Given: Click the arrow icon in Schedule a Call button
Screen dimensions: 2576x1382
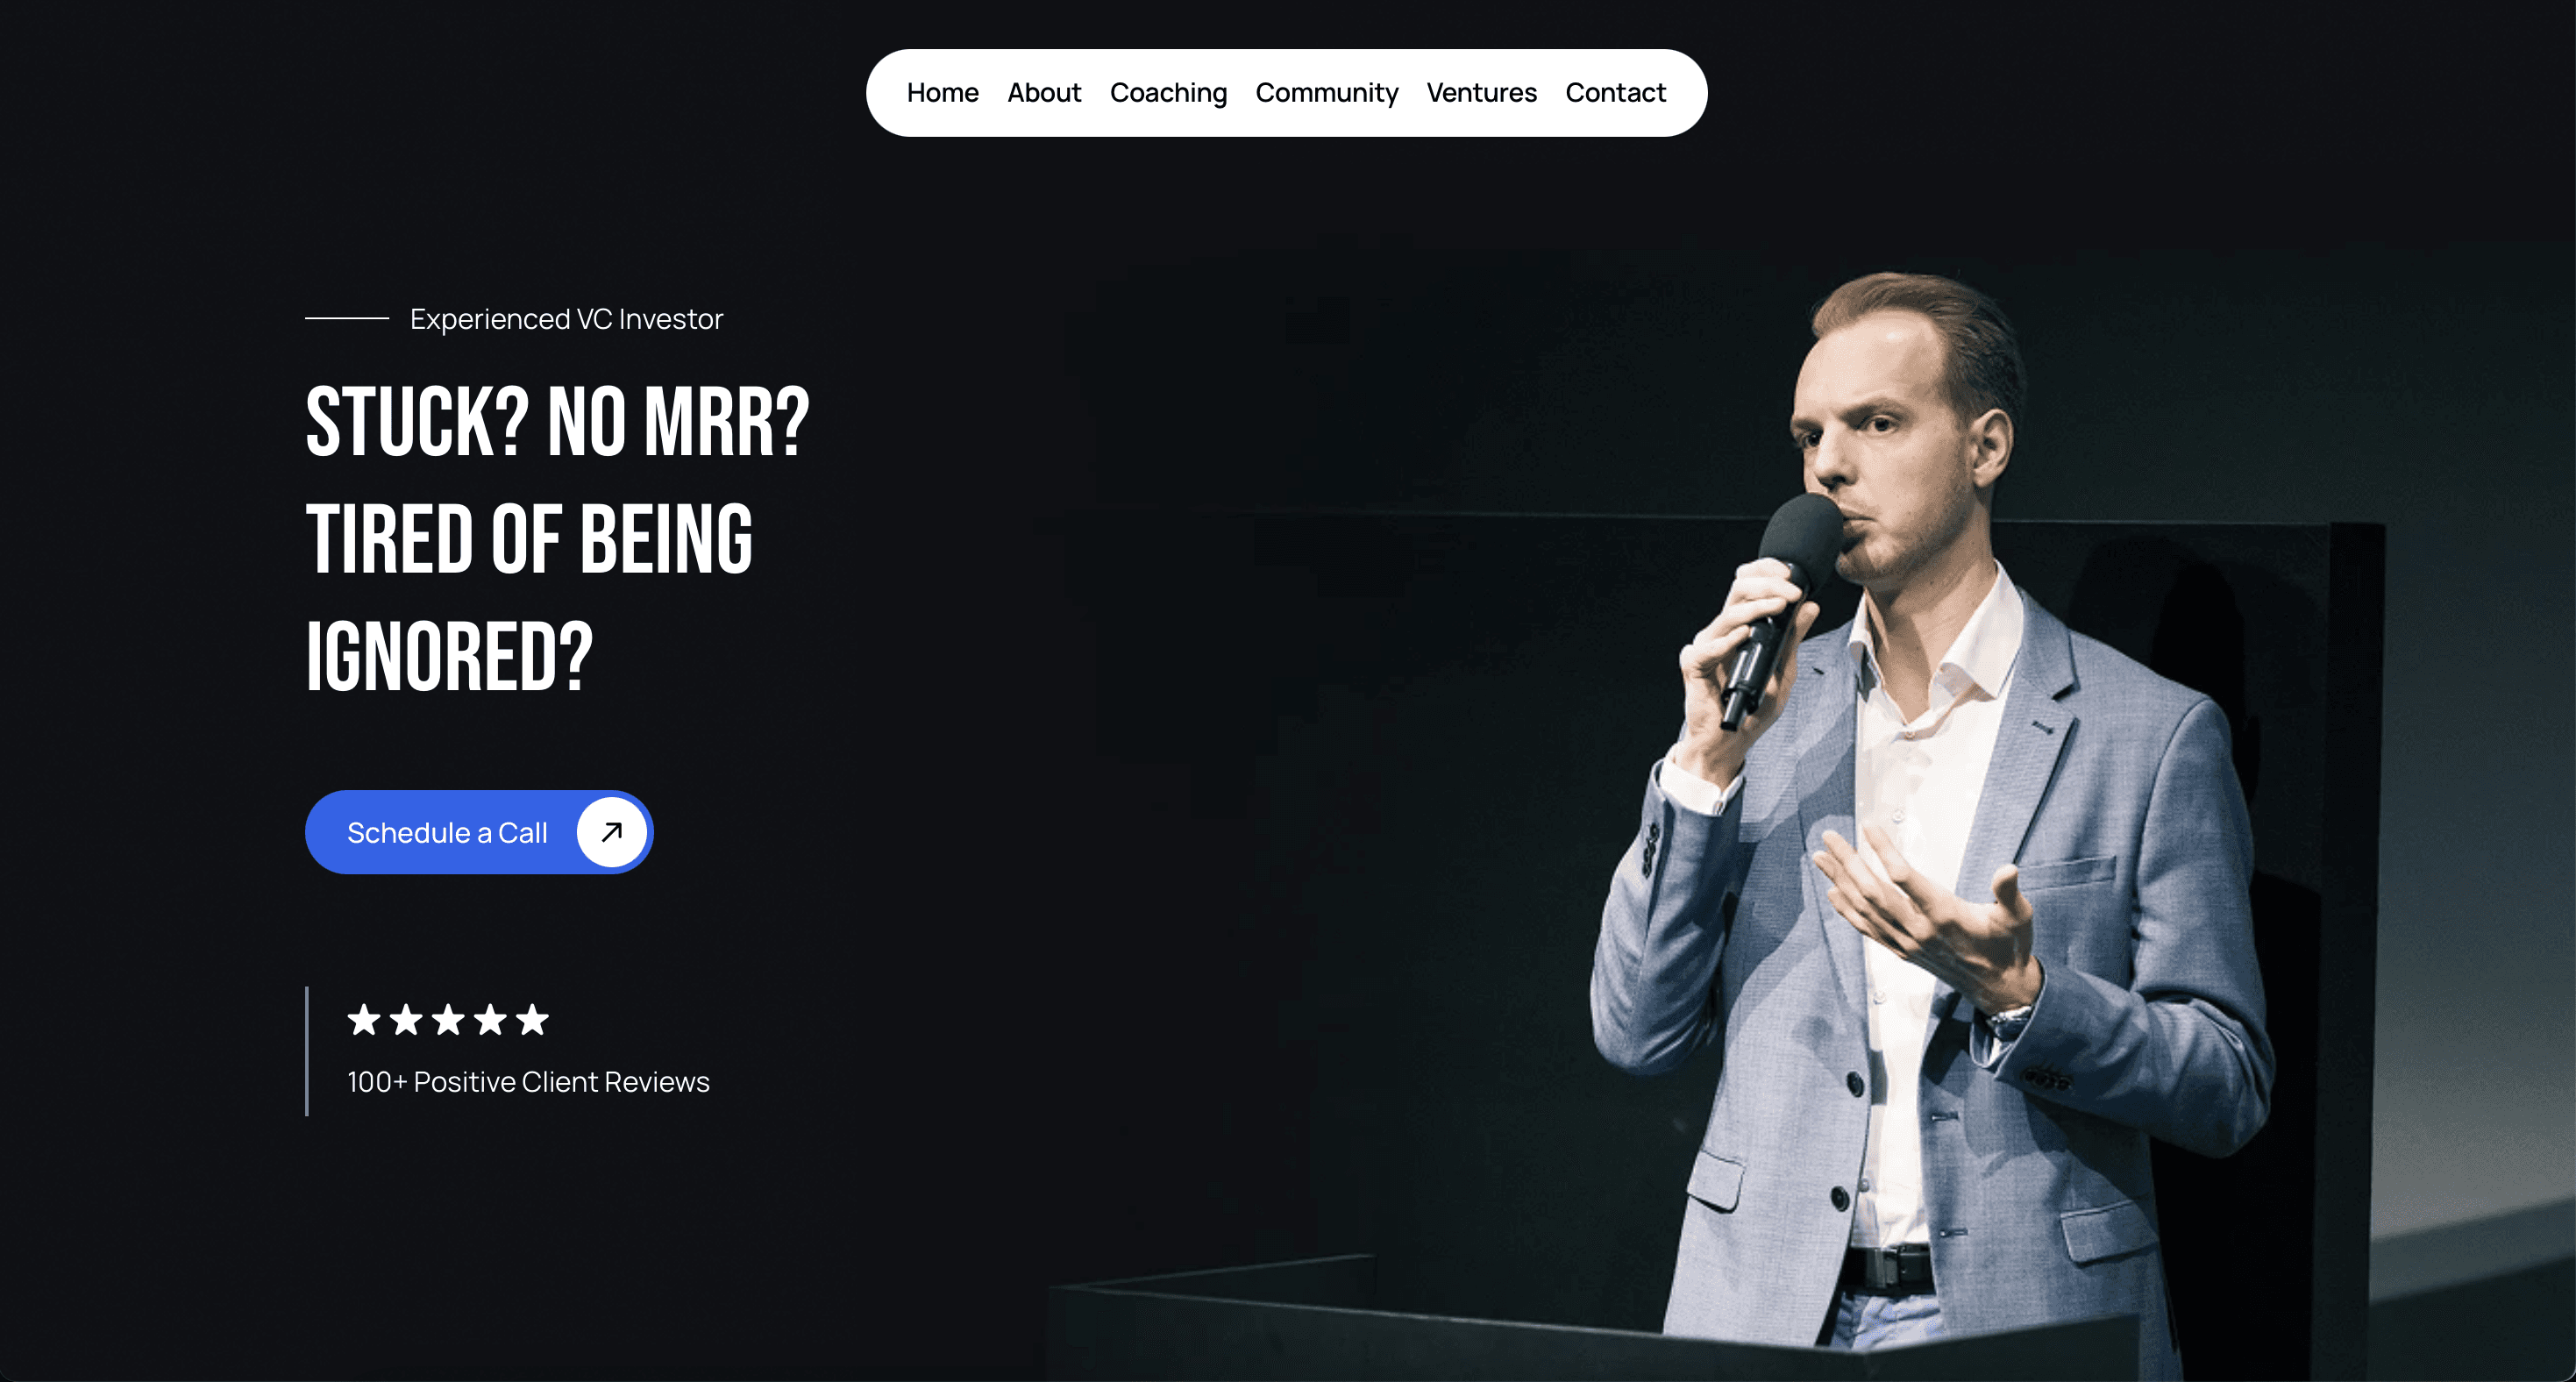Looking at the screenshot, I should click(x=612, y=832).
